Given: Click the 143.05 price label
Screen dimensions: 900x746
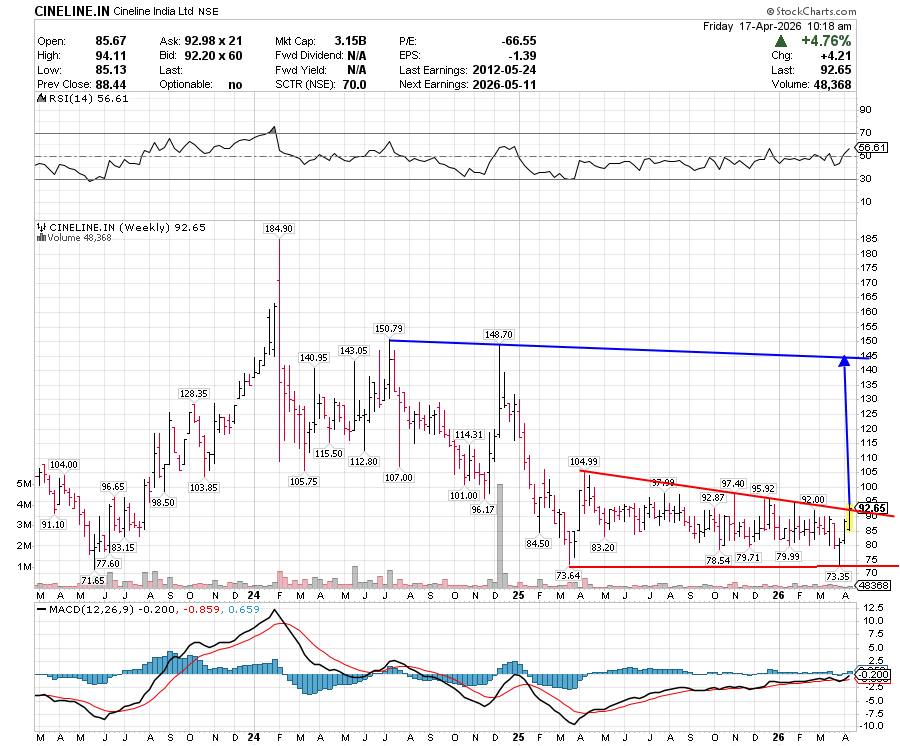Looking at the screenshot, I should 354,351.
